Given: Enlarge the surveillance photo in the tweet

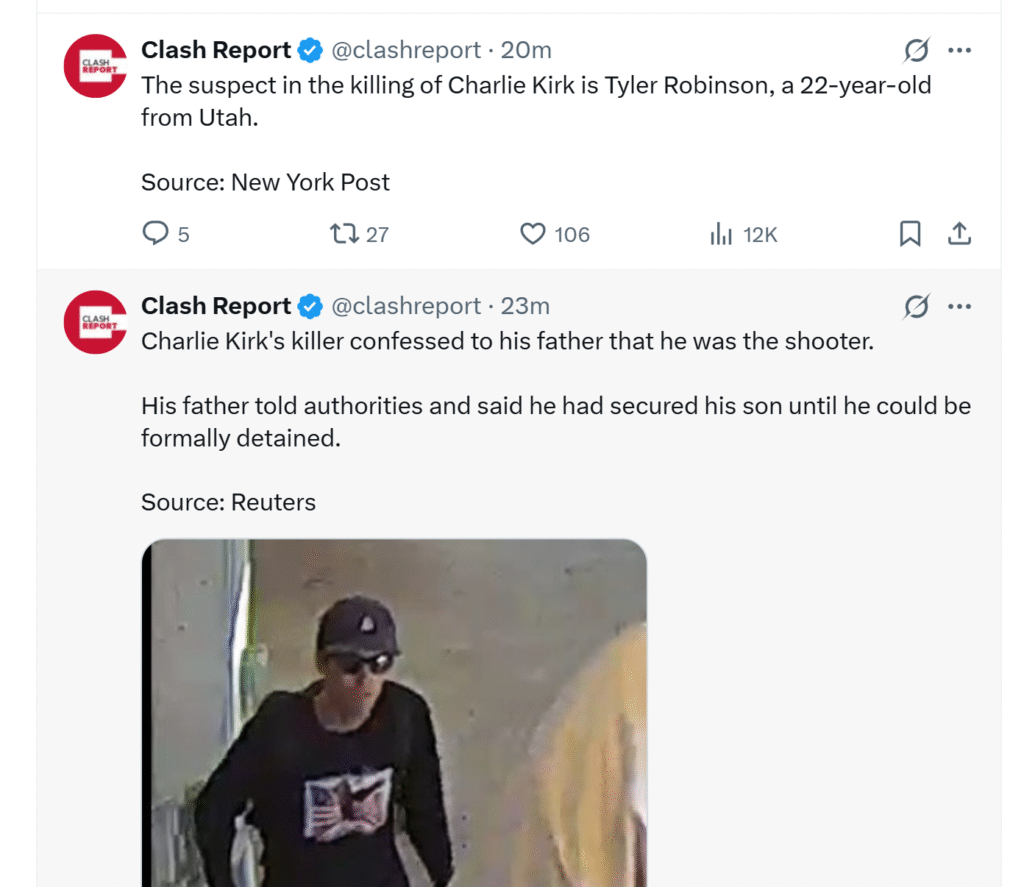Looking at the screenshot, I should pyautogui.click(x=395, y=712).
